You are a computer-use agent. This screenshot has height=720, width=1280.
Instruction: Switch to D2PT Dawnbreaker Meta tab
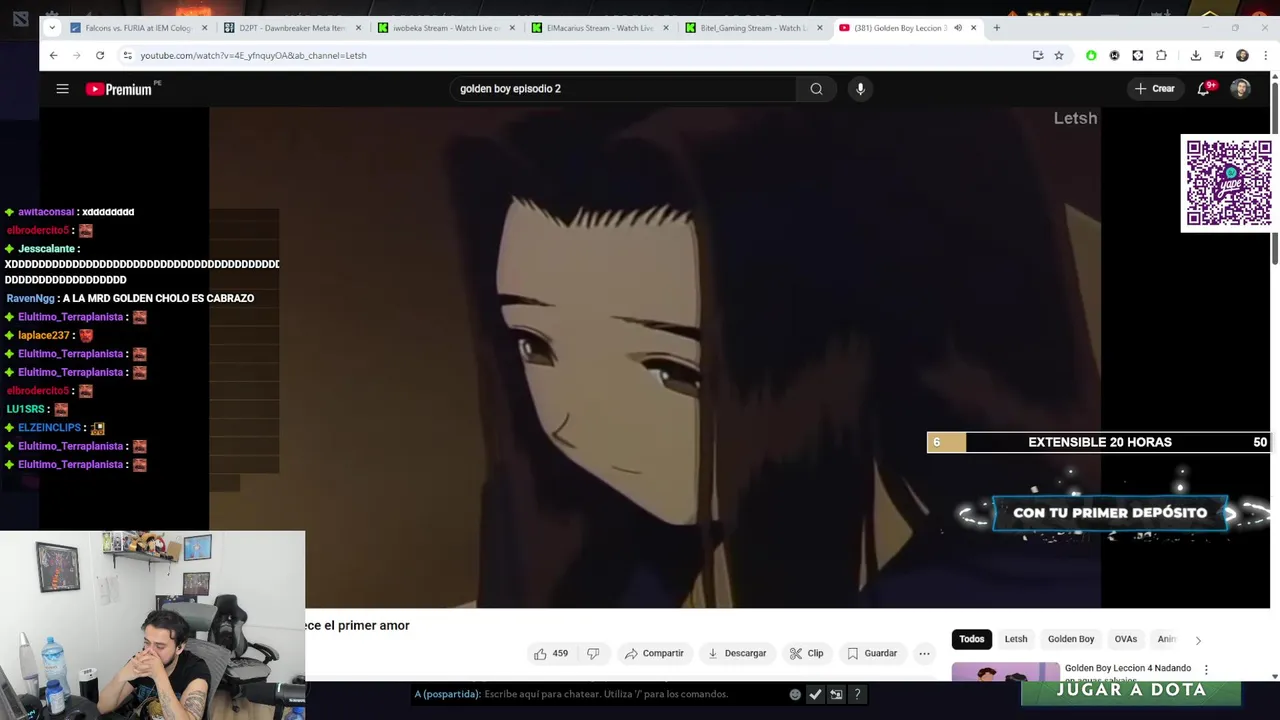pos(292,28)
